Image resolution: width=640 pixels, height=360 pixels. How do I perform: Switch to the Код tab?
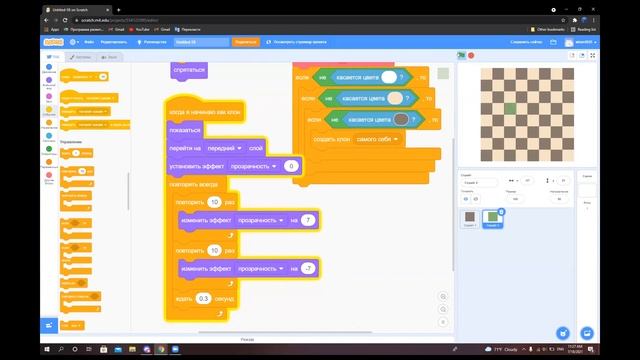(x=53, y=57)
